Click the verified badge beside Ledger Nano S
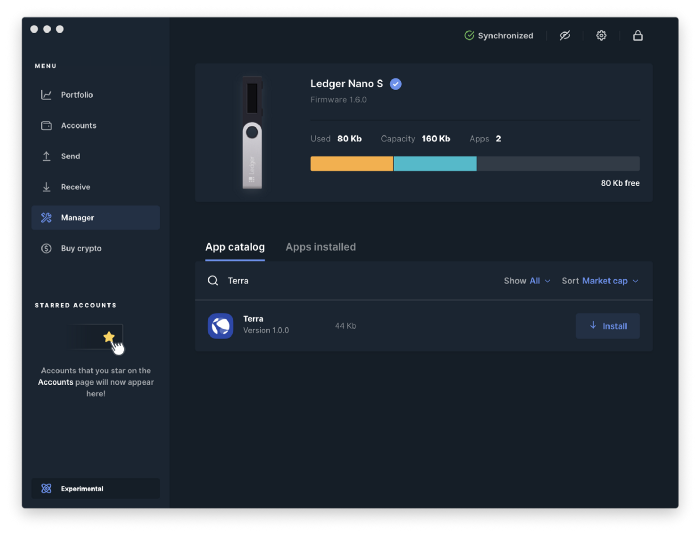700x535 pixels. pyautogui.click(x=396, y=84)
